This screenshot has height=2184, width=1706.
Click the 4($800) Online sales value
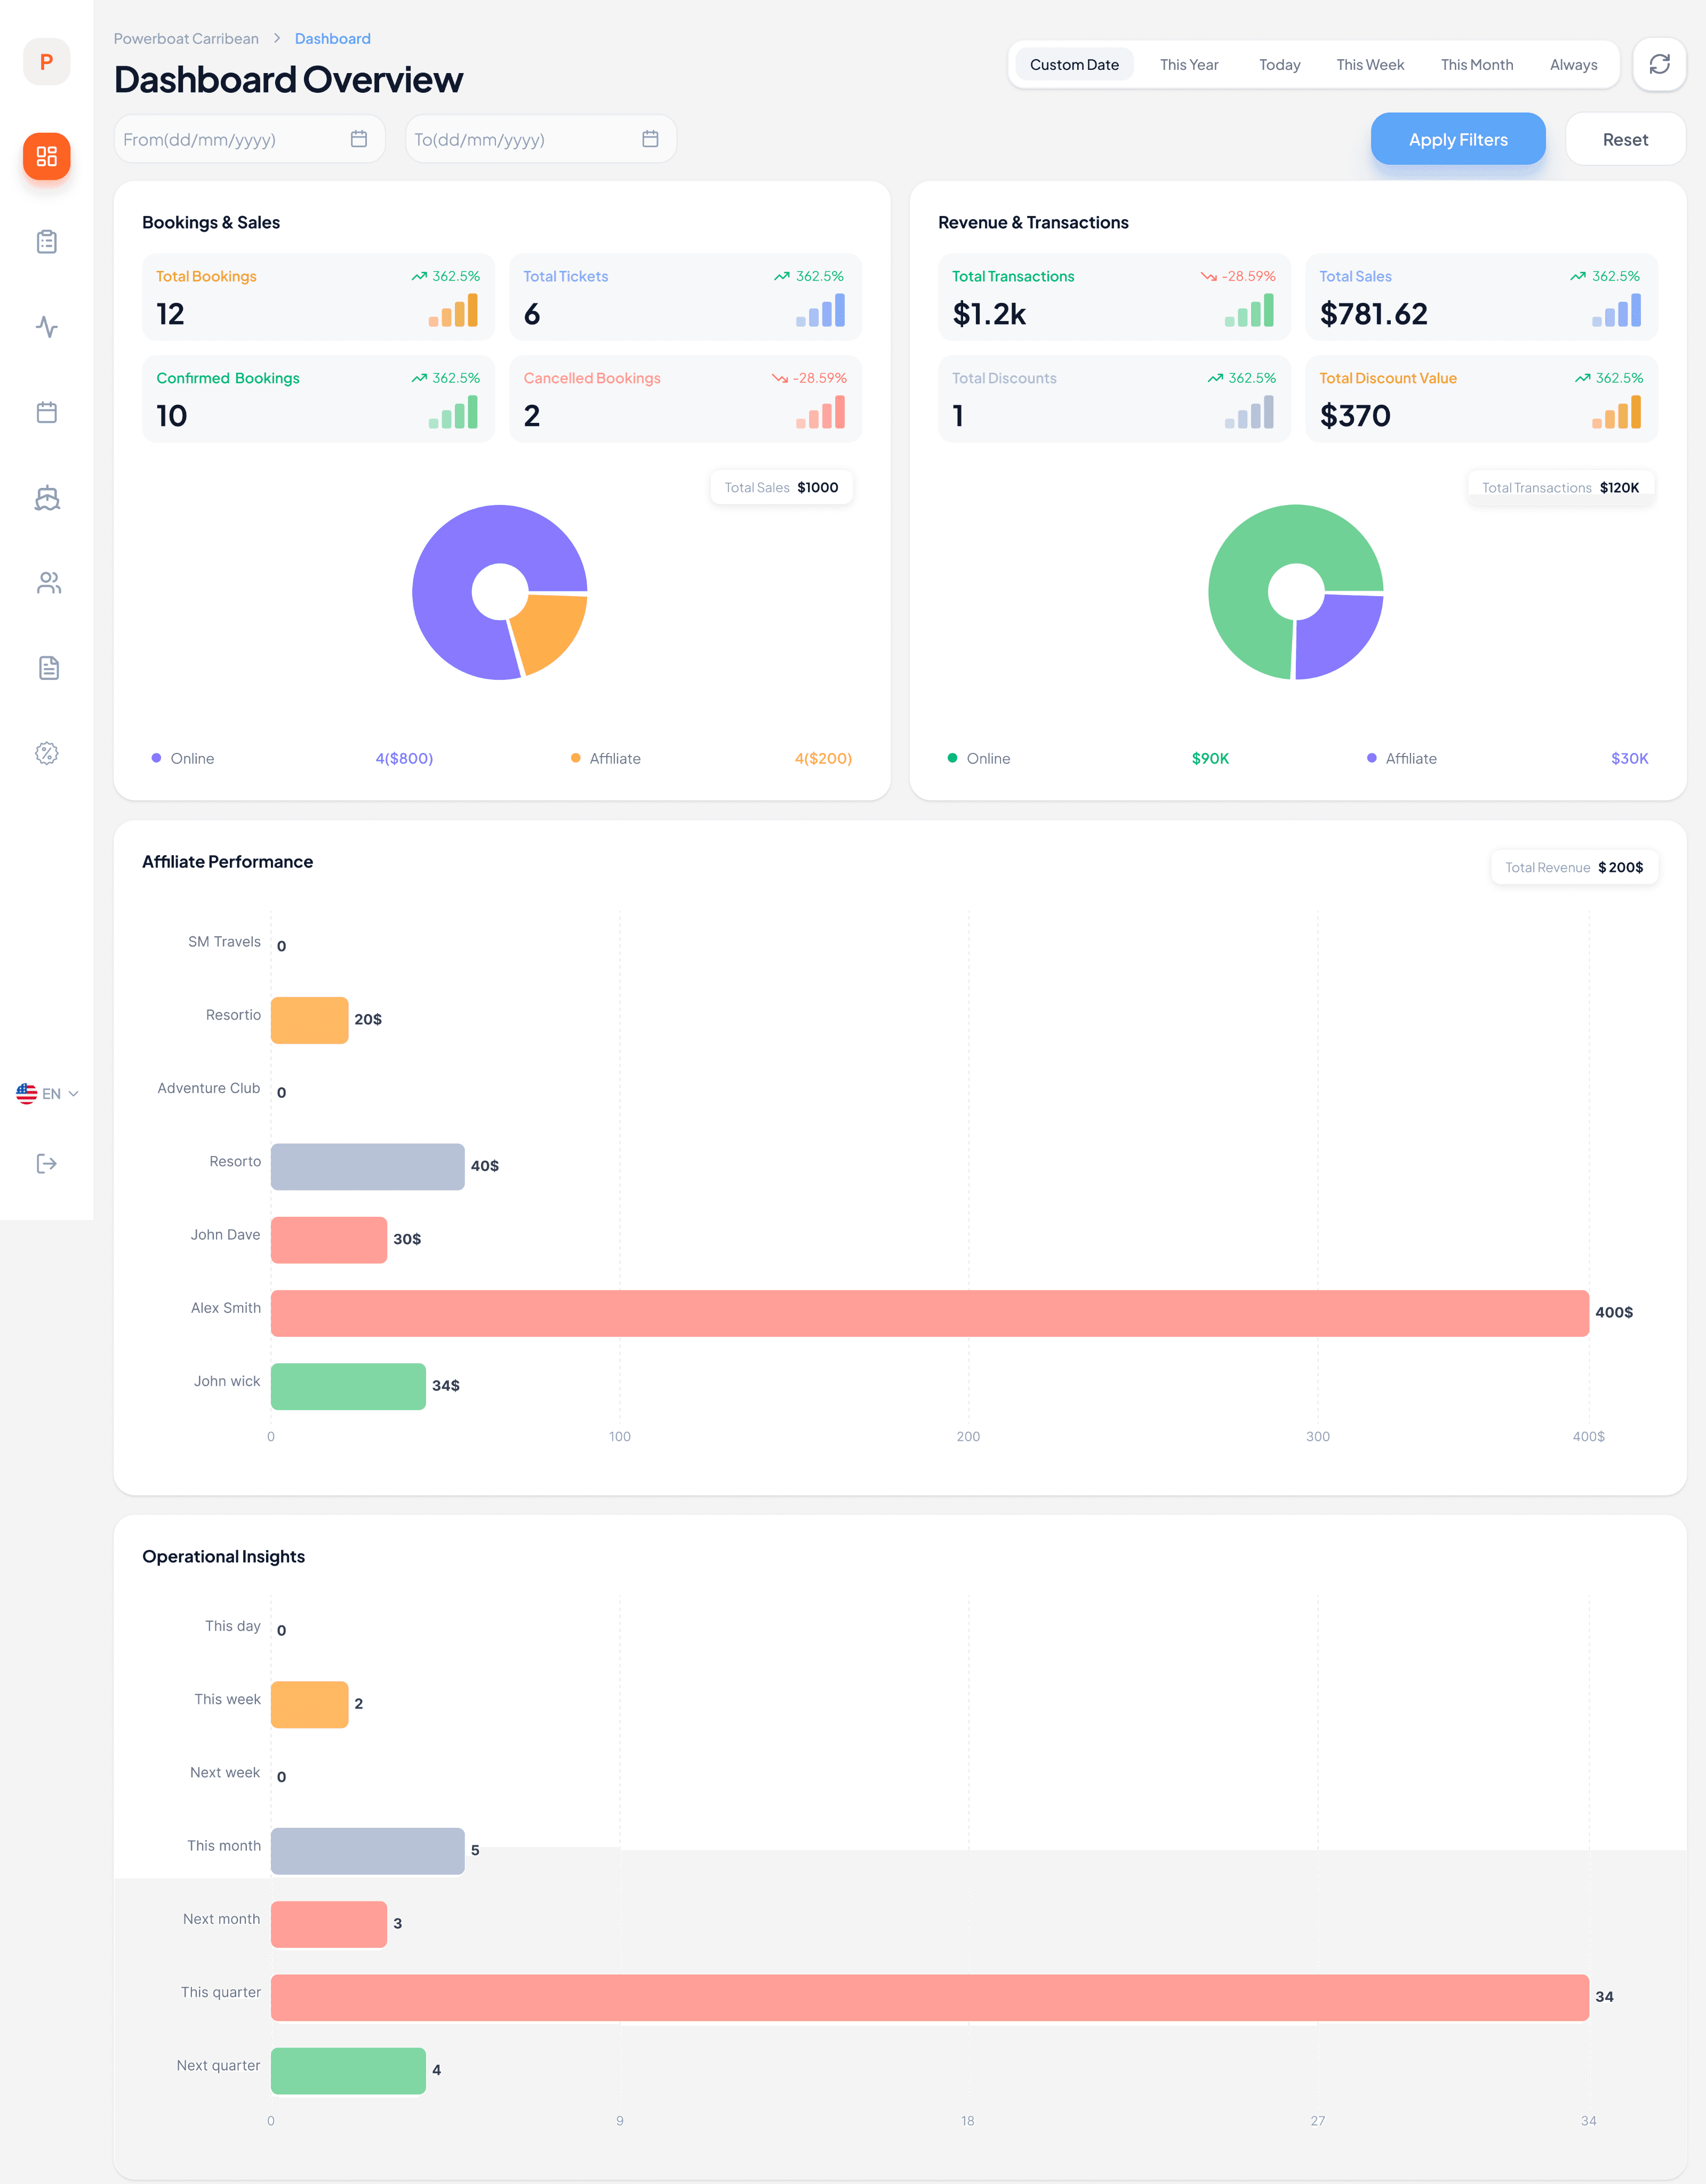click(x=404, y=758)
